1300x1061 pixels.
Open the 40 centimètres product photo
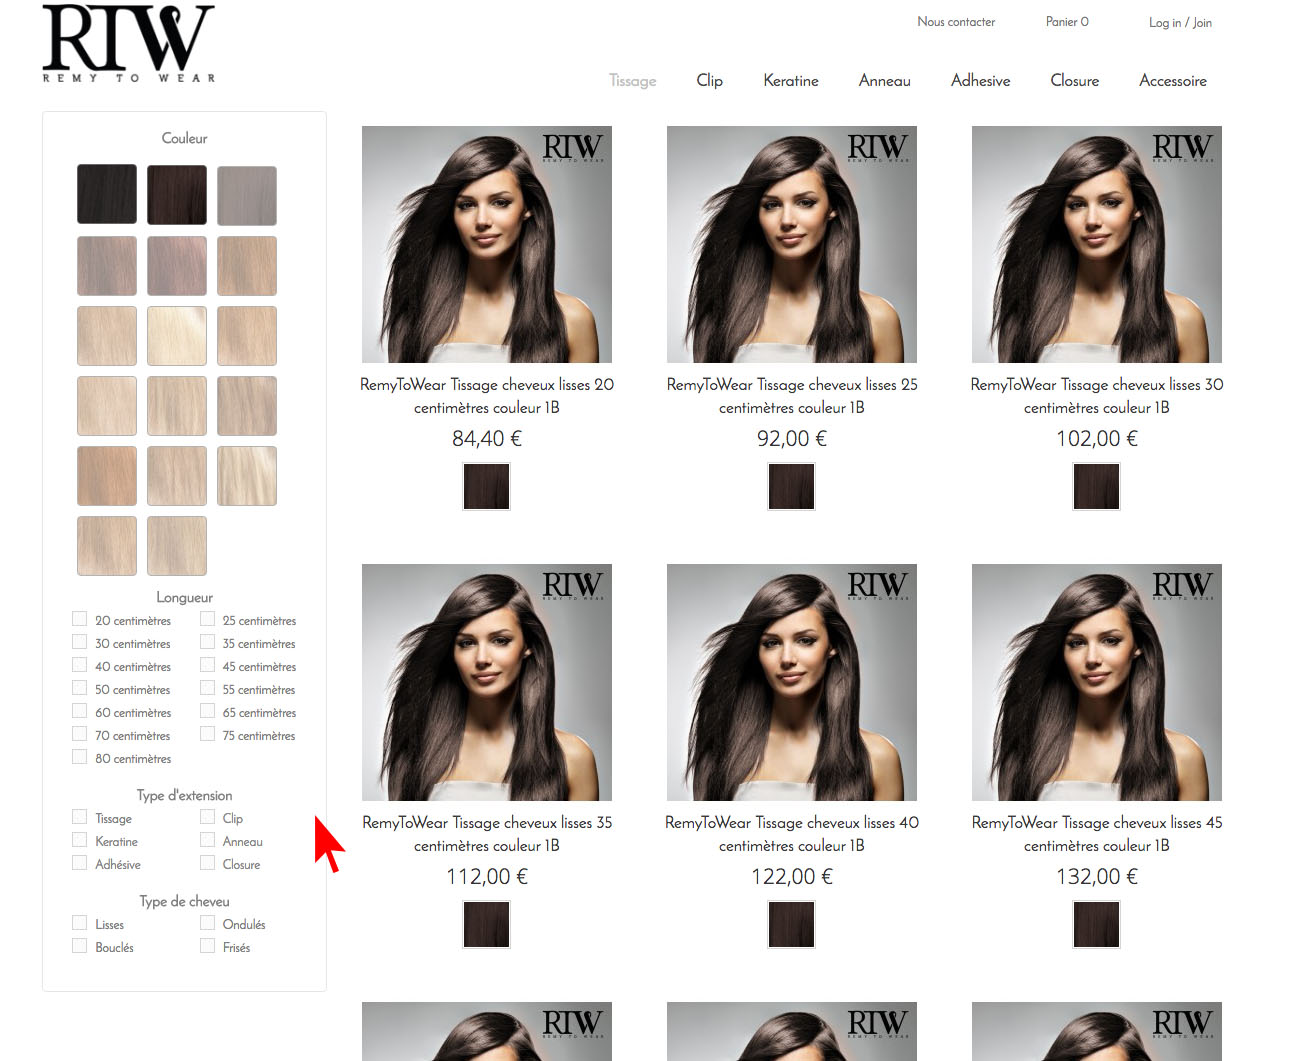point(792,682)
